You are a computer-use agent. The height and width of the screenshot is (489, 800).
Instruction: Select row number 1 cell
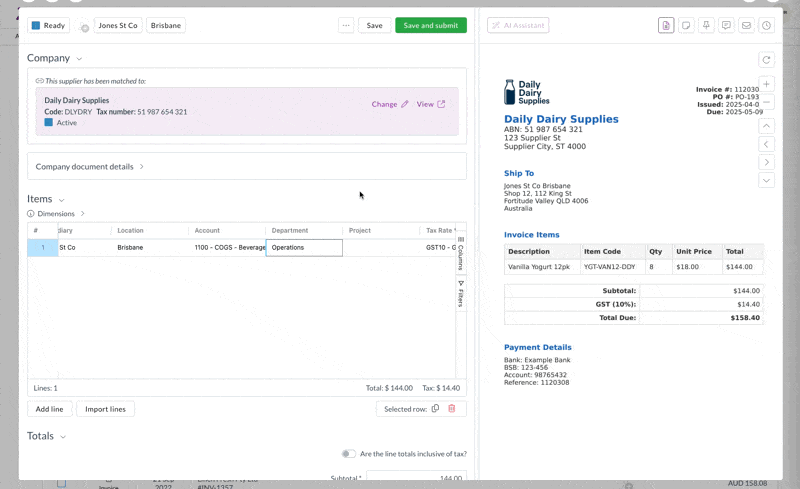(43, 248)
